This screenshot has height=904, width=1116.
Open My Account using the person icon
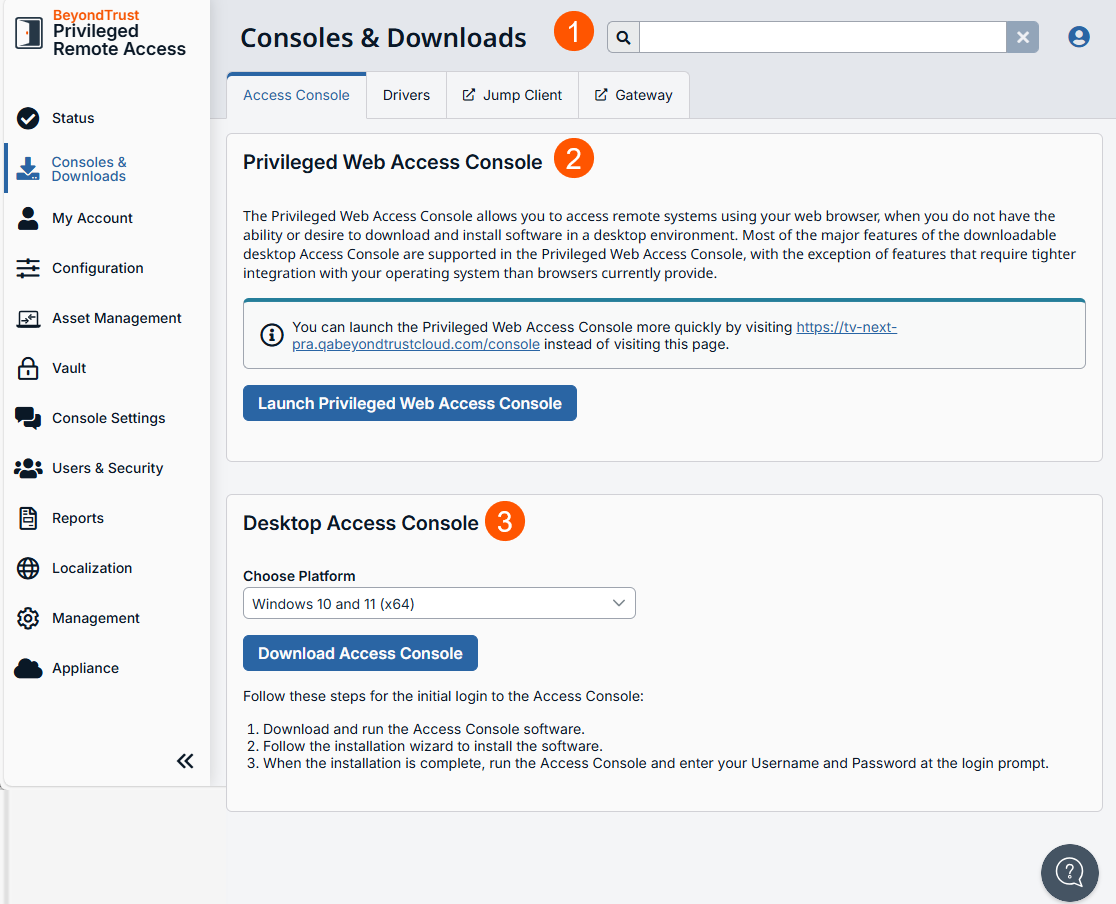click(28, 218)
